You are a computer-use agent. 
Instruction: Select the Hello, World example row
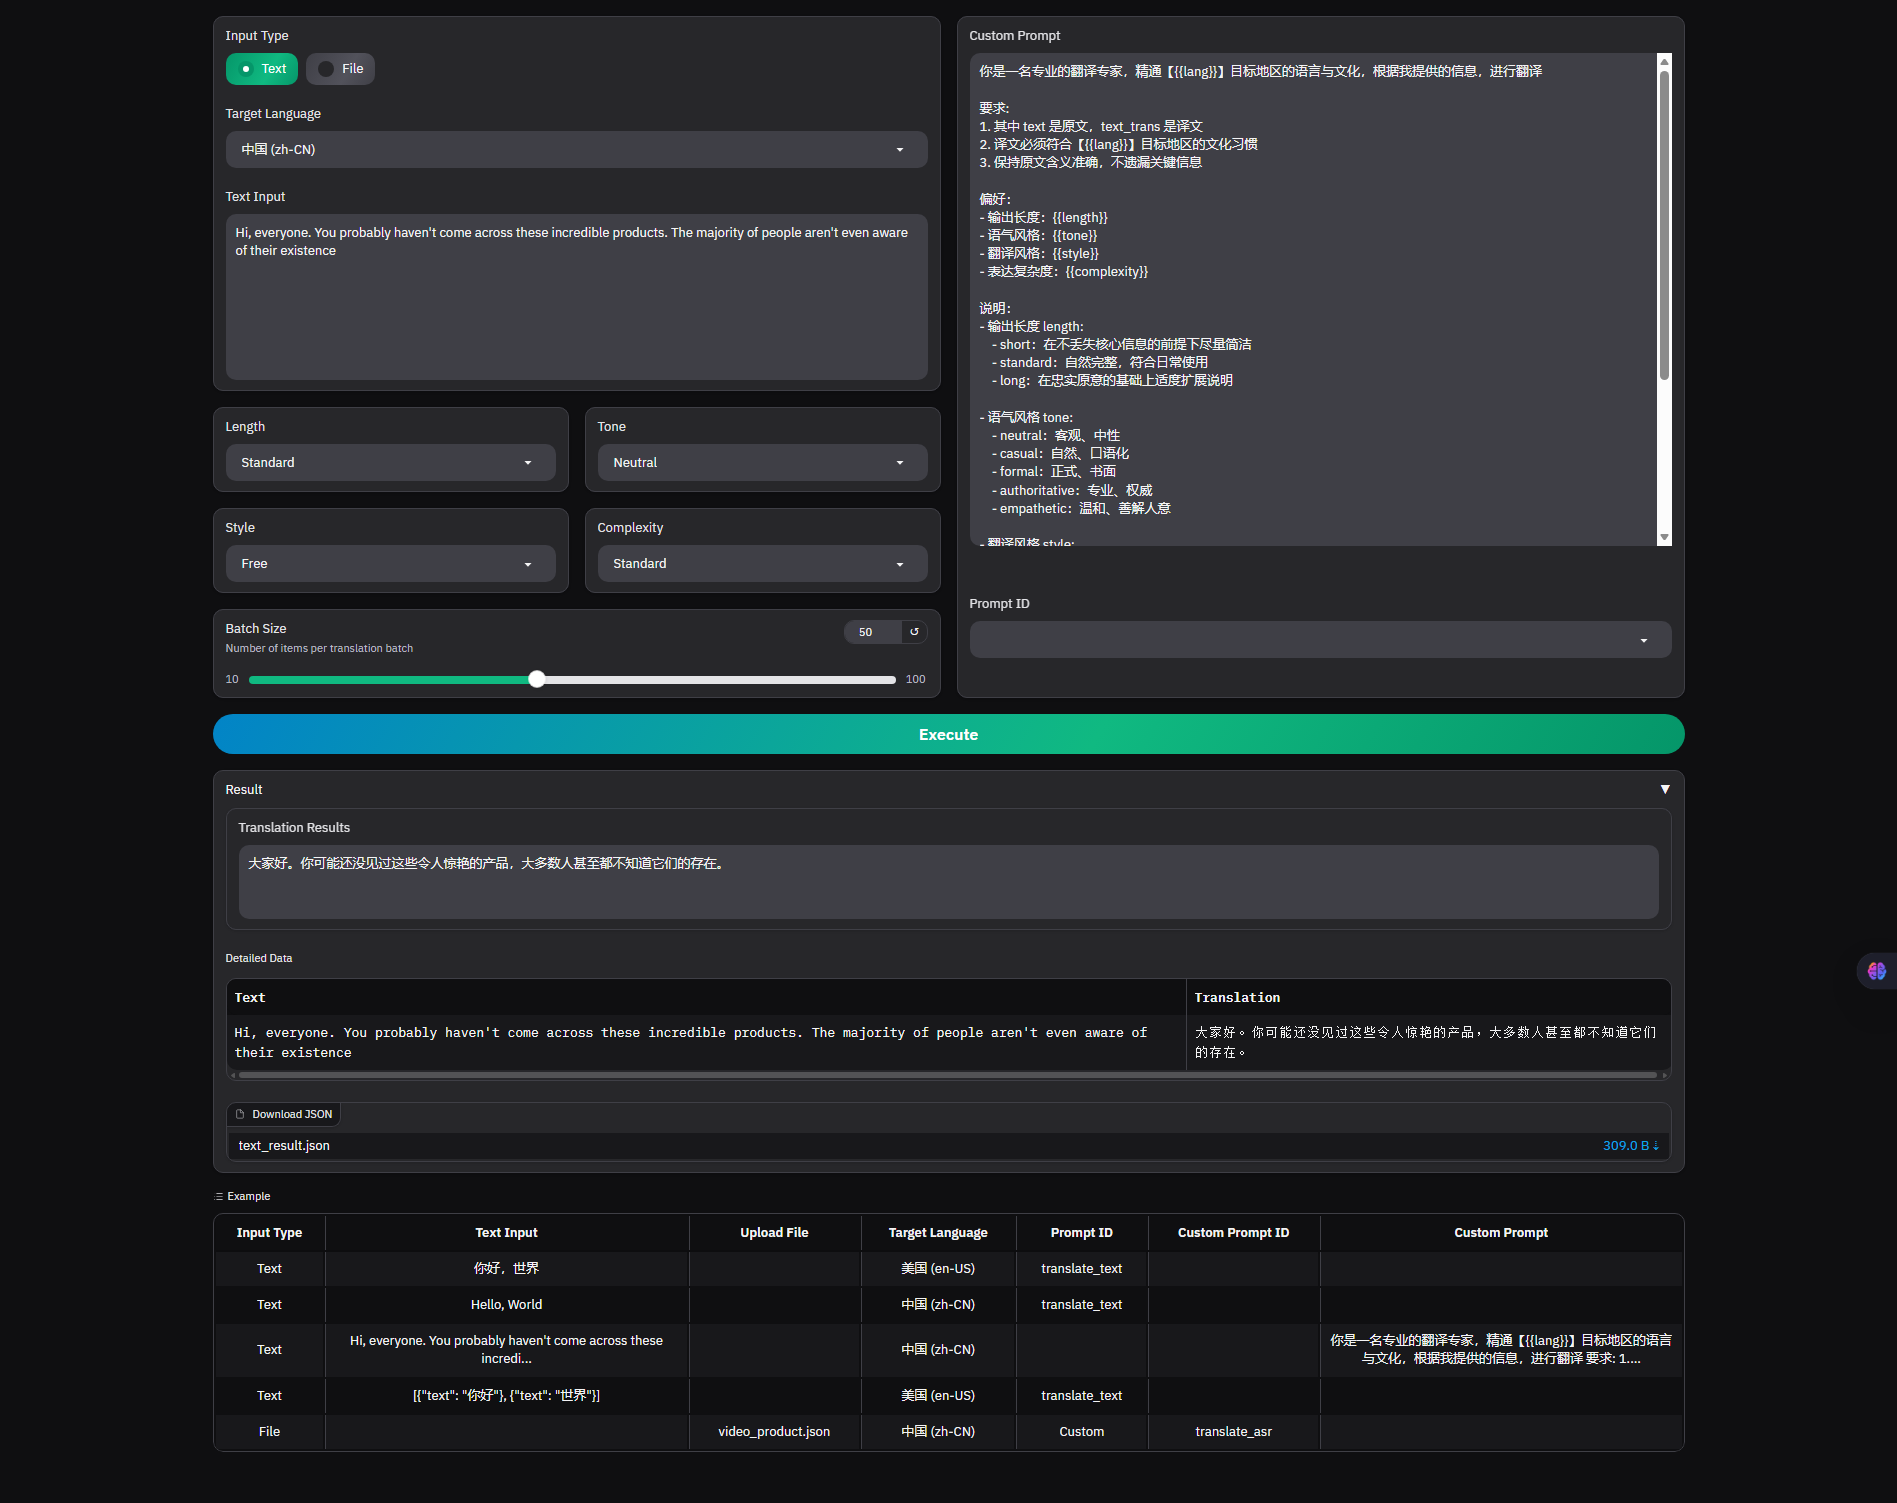pyautogui.click(x=506, y=1304)
